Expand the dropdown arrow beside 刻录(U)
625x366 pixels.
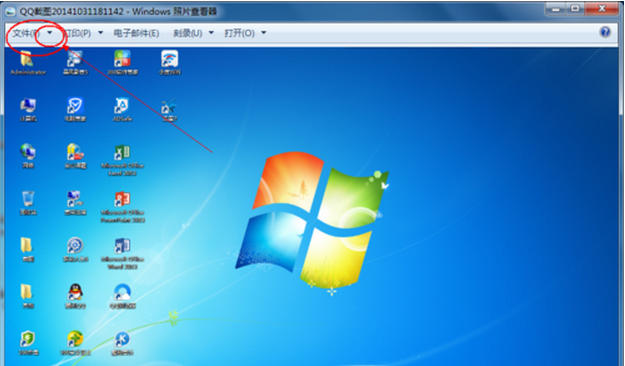pos(211,33)
